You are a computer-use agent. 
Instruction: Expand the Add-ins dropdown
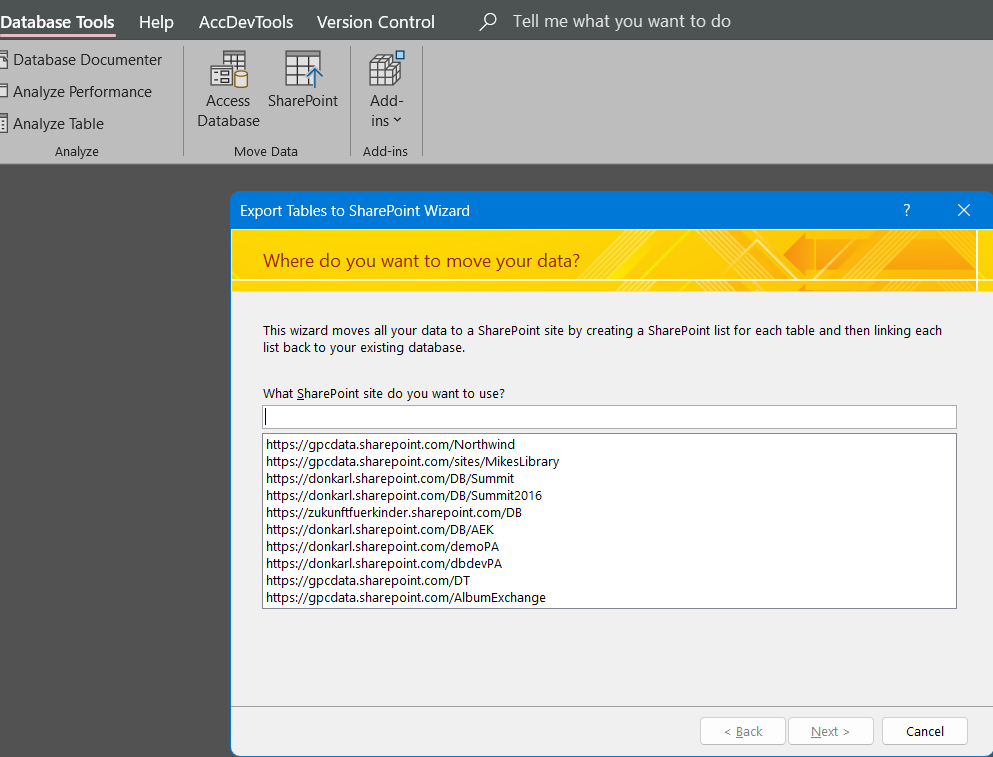[x=386, y=89]
